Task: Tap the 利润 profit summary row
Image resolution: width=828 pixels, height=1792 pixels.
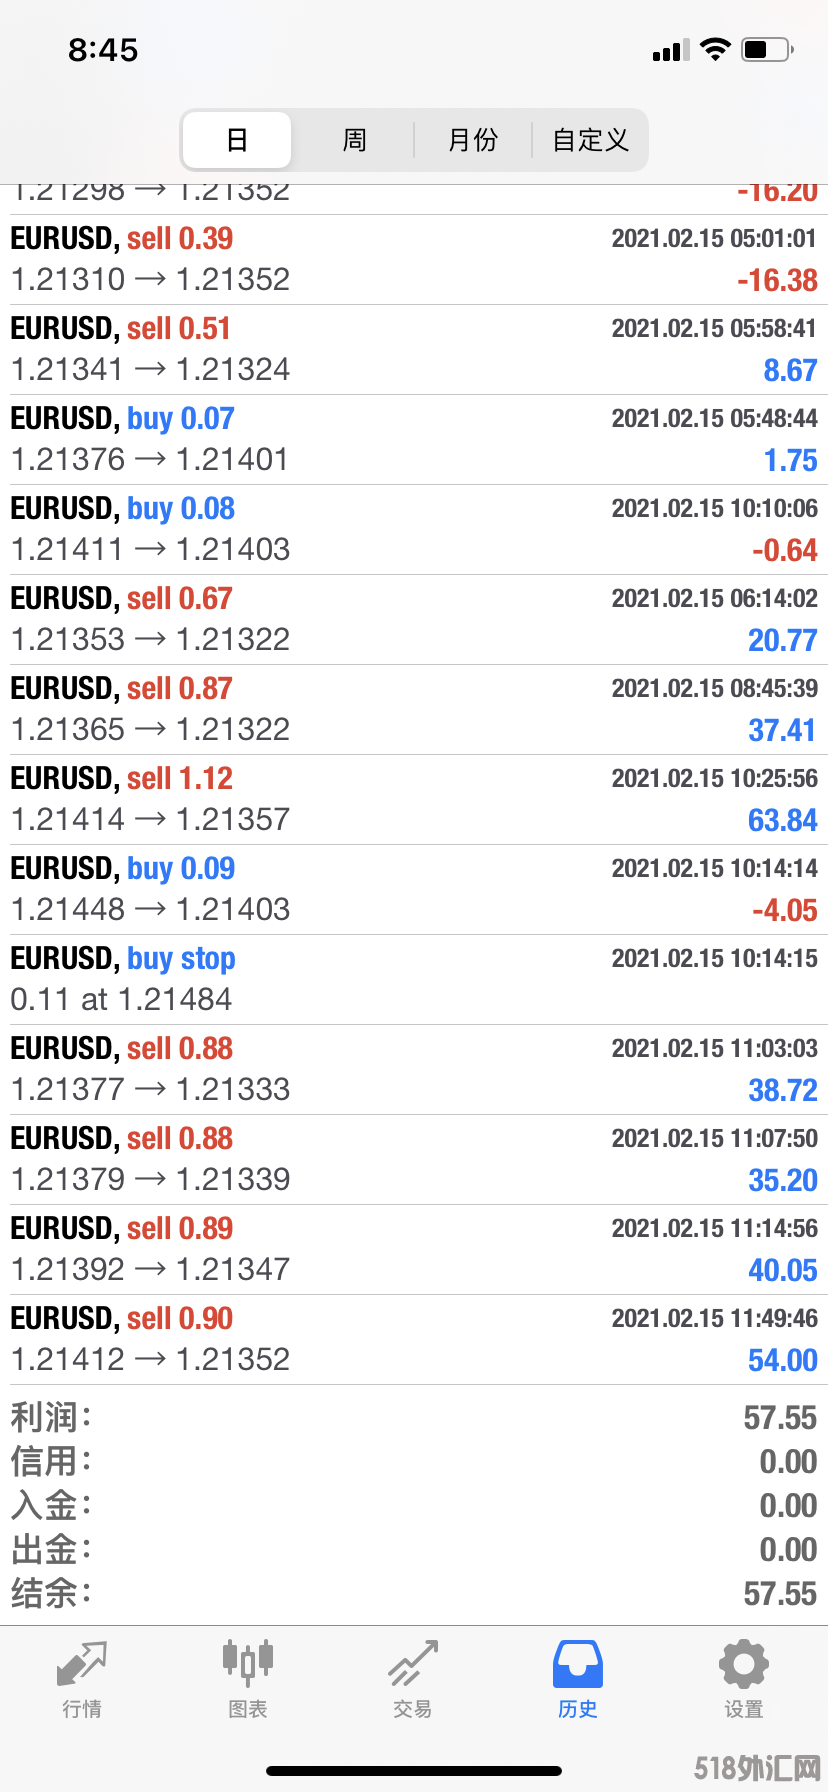Action: [x=414, y=1418]
